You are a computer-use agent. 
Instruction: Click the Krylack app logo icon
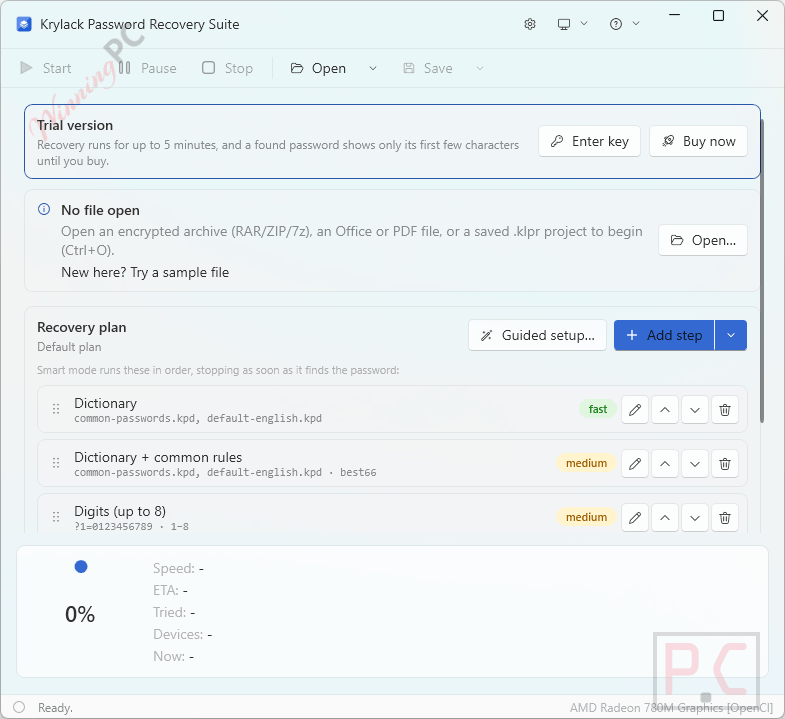coord(24,24)
